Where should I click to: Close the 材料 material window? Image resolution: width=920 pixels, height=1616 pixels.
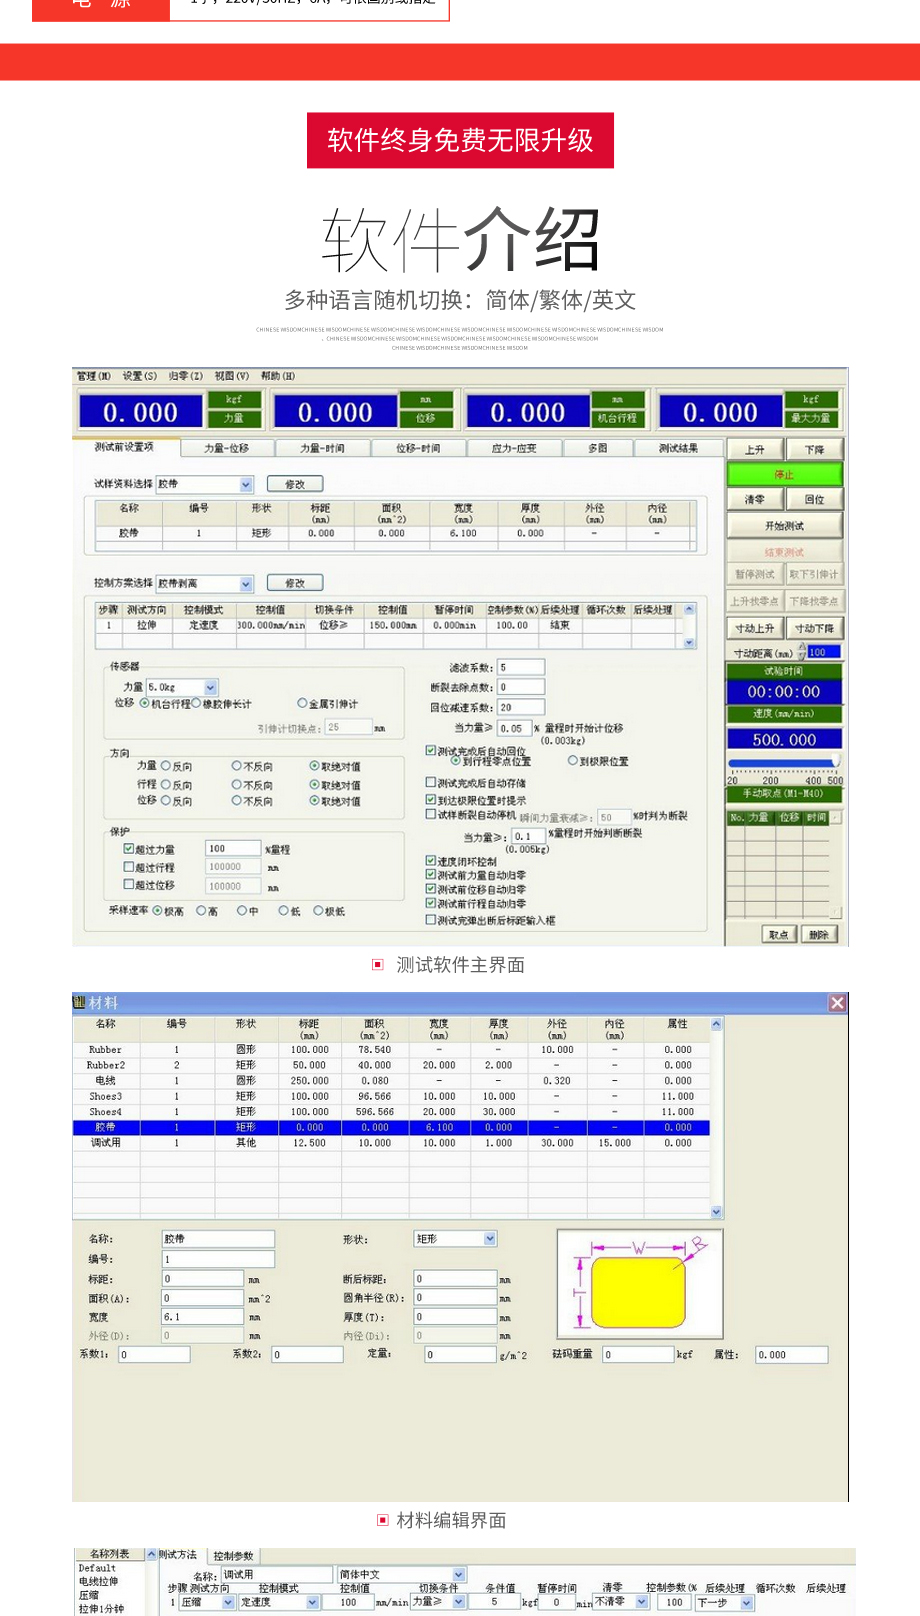tap(837, 1003)
